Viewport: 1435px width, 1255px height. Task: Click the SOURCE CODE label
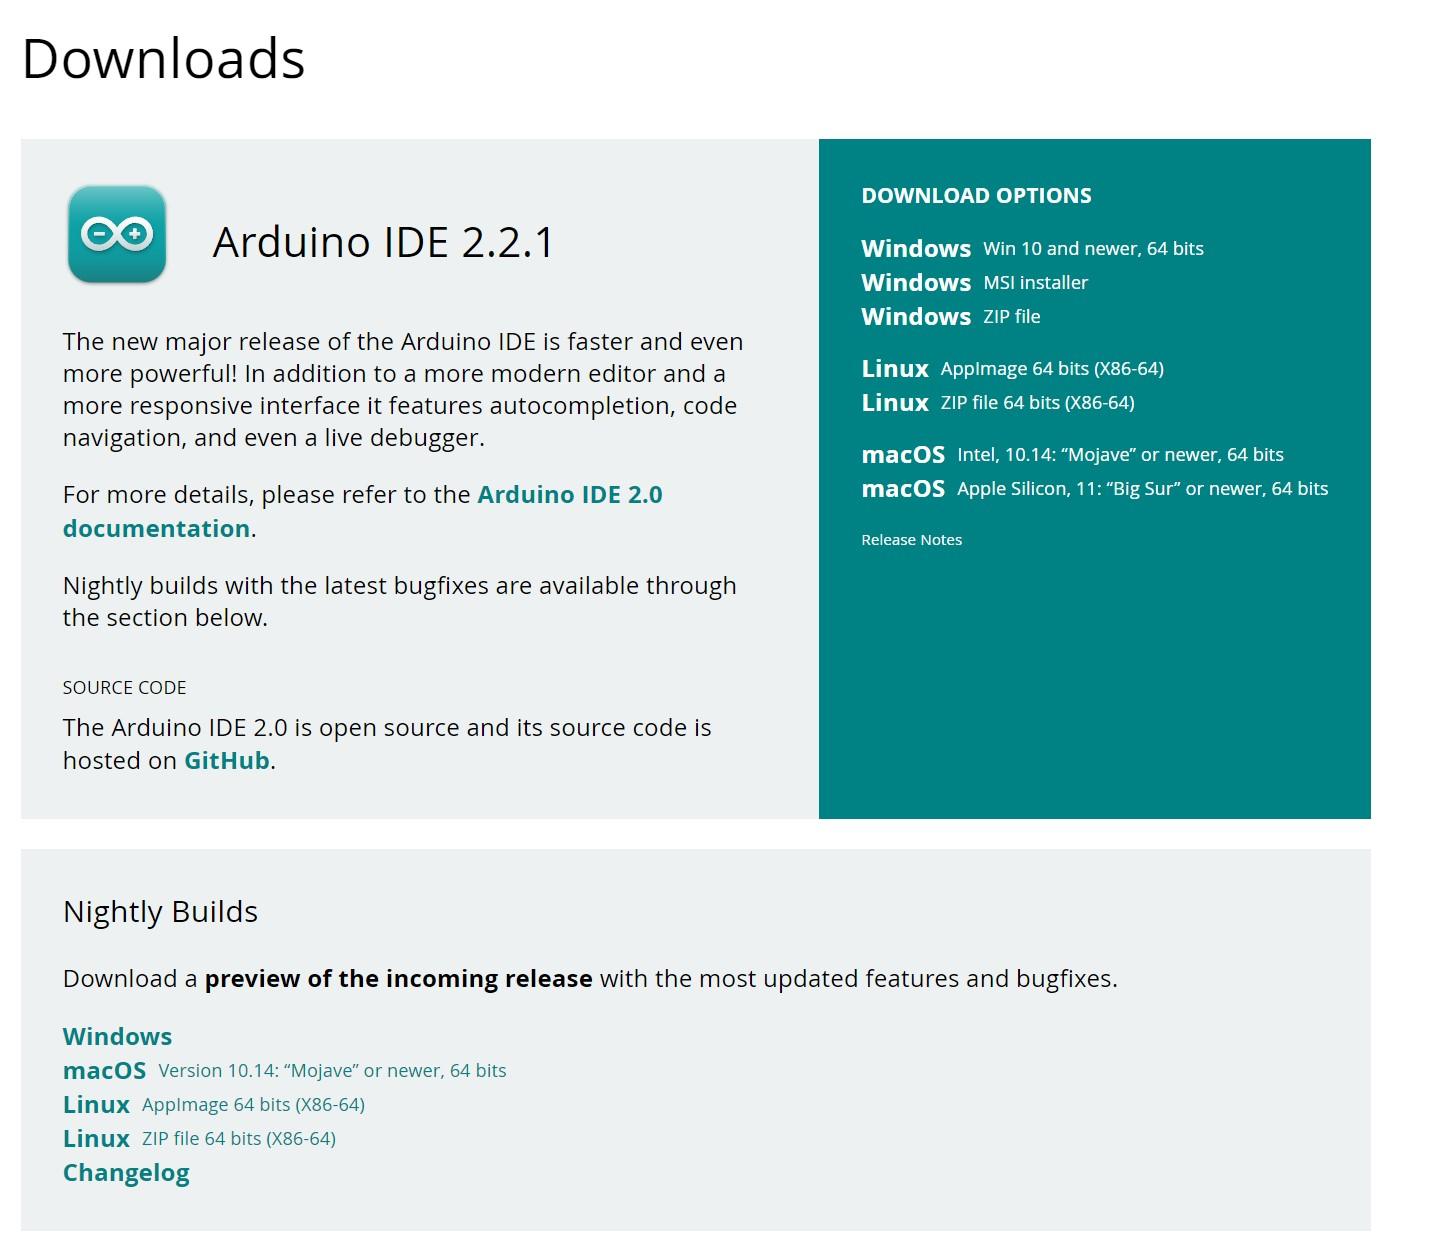(x=124, y=688)
